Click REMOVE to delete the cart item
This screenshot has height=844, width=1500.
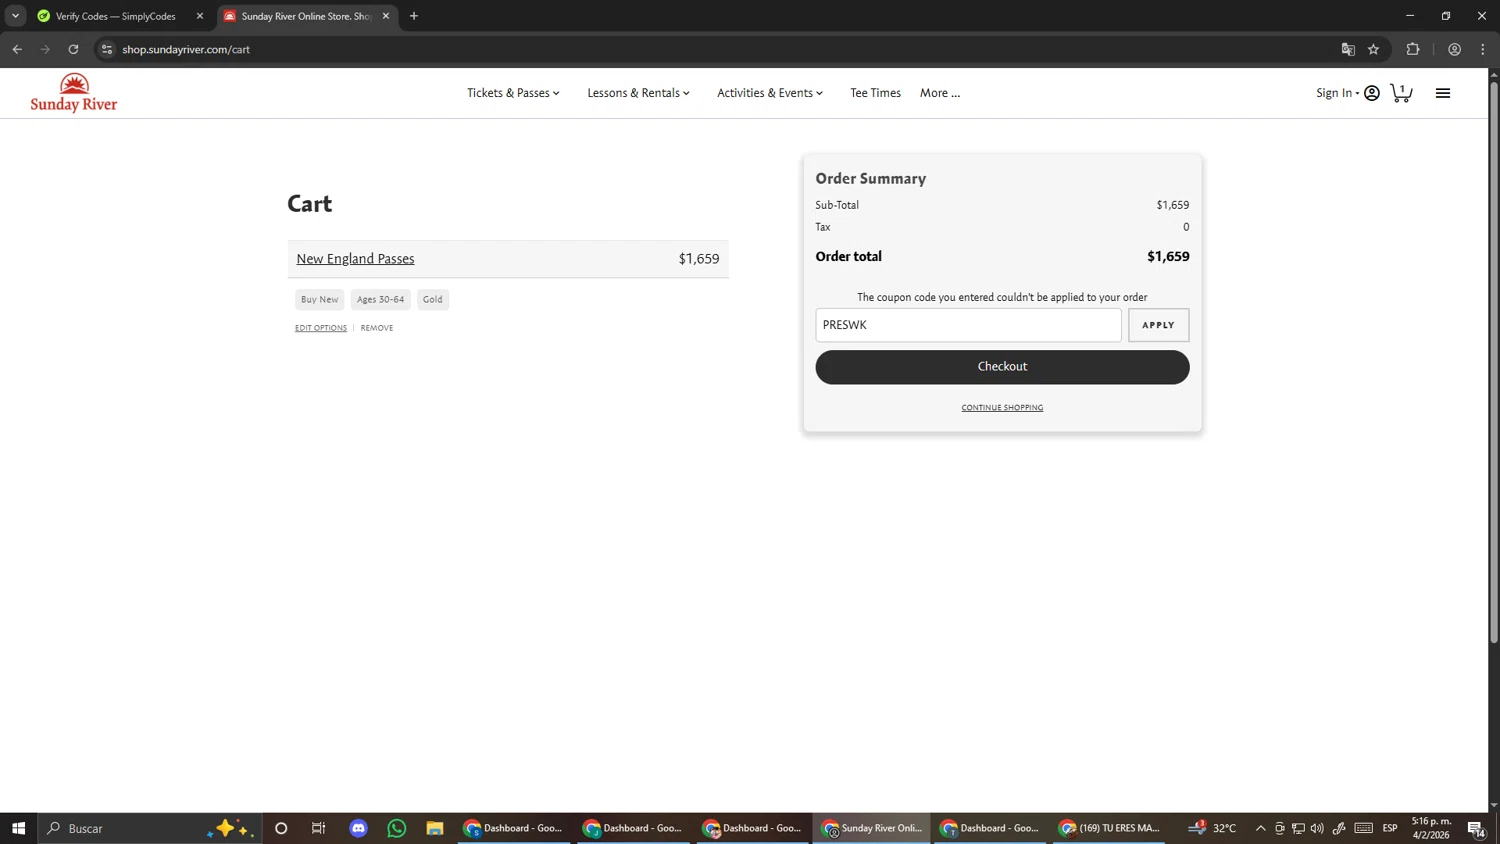coord(377,328)
